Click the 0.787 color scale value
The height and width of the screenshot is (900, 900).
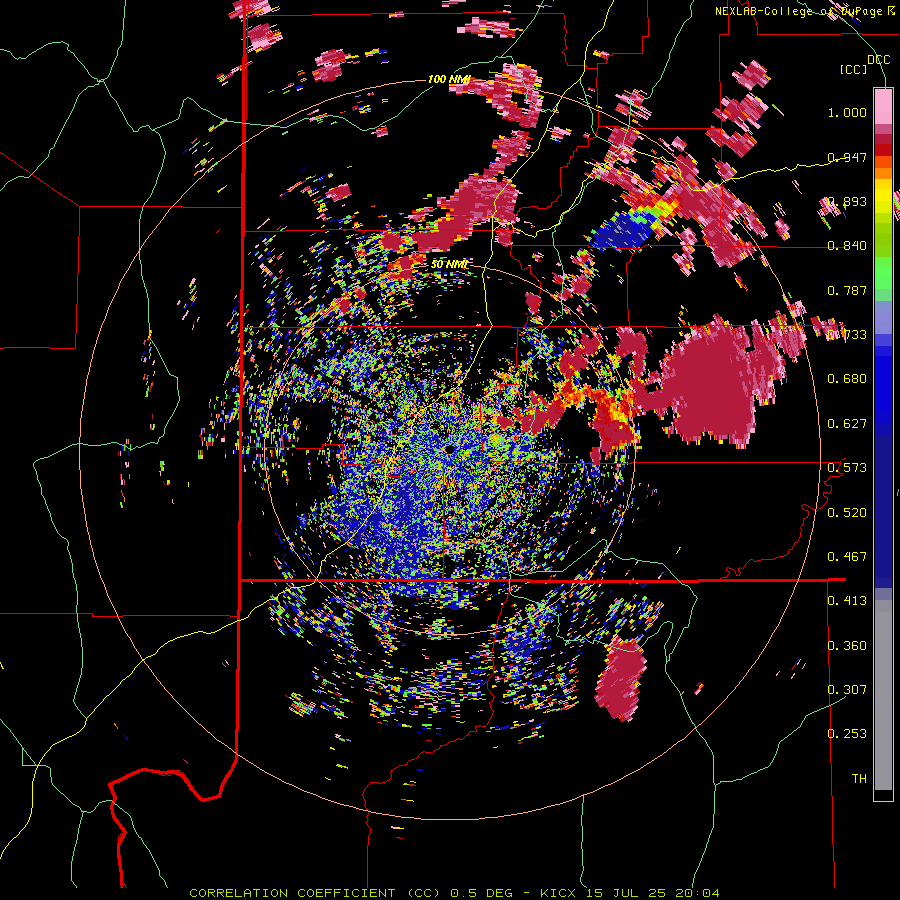847,290
